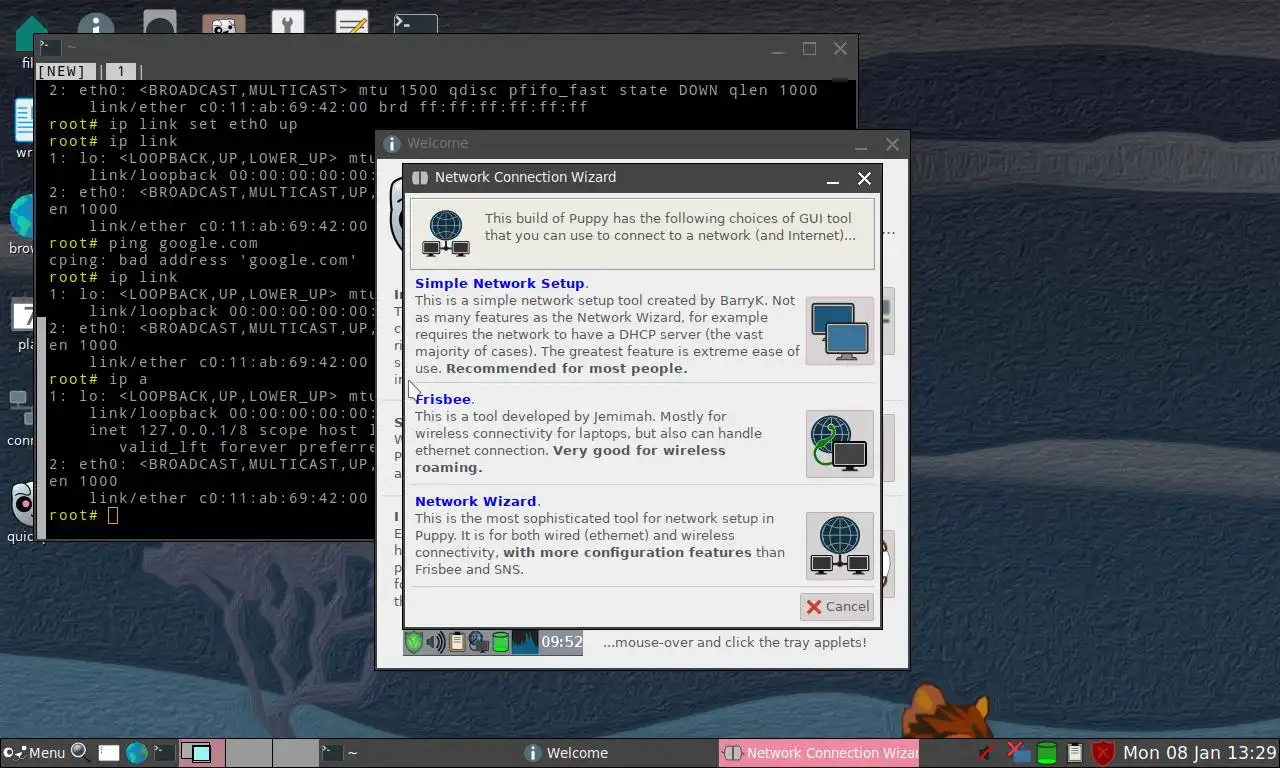Close the Welcome window
1280x768 pixels.
coord(892,145)
